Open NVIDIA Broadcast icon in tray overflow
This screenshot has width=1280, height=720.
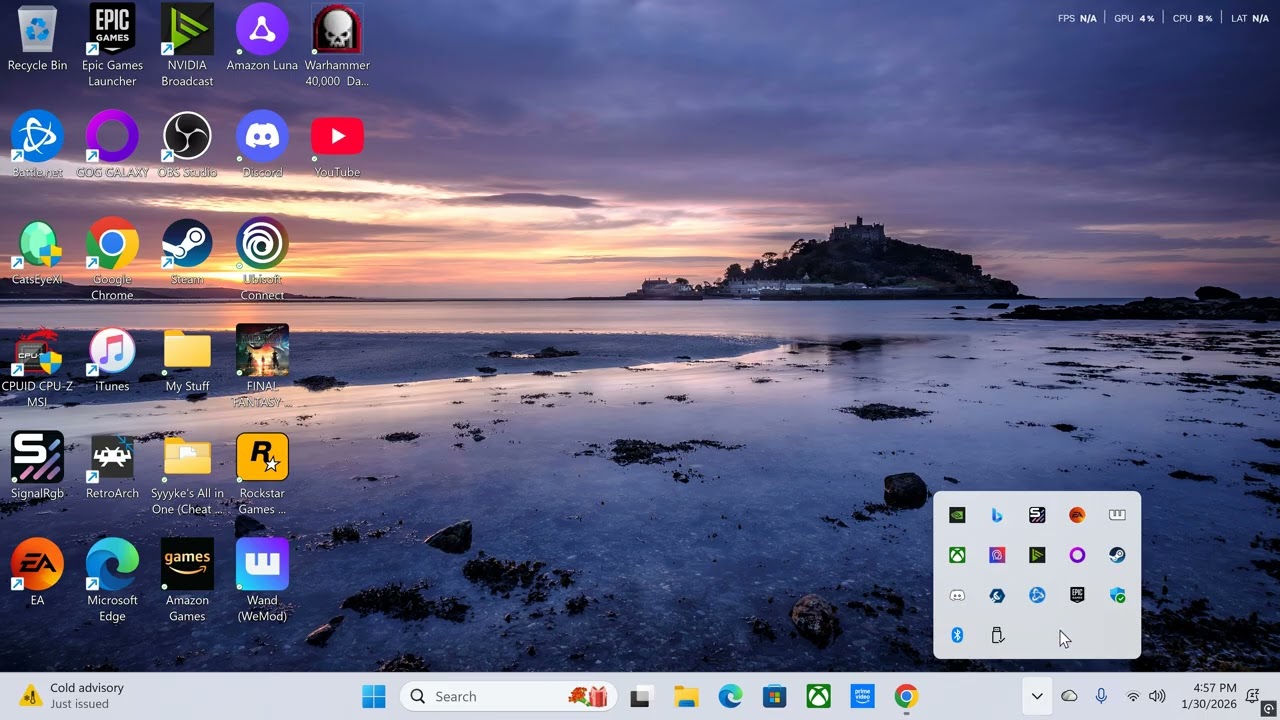[x=1037, y=555]
